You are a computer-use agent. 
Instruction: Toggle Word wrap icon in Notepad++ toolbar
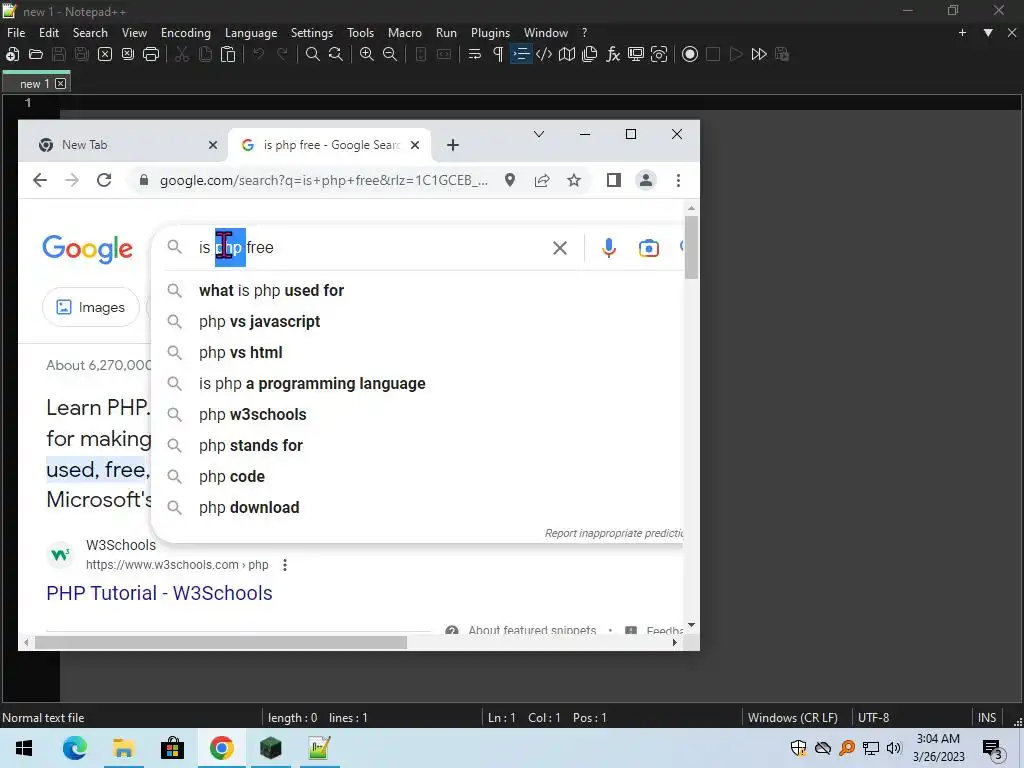coord(475,54)
